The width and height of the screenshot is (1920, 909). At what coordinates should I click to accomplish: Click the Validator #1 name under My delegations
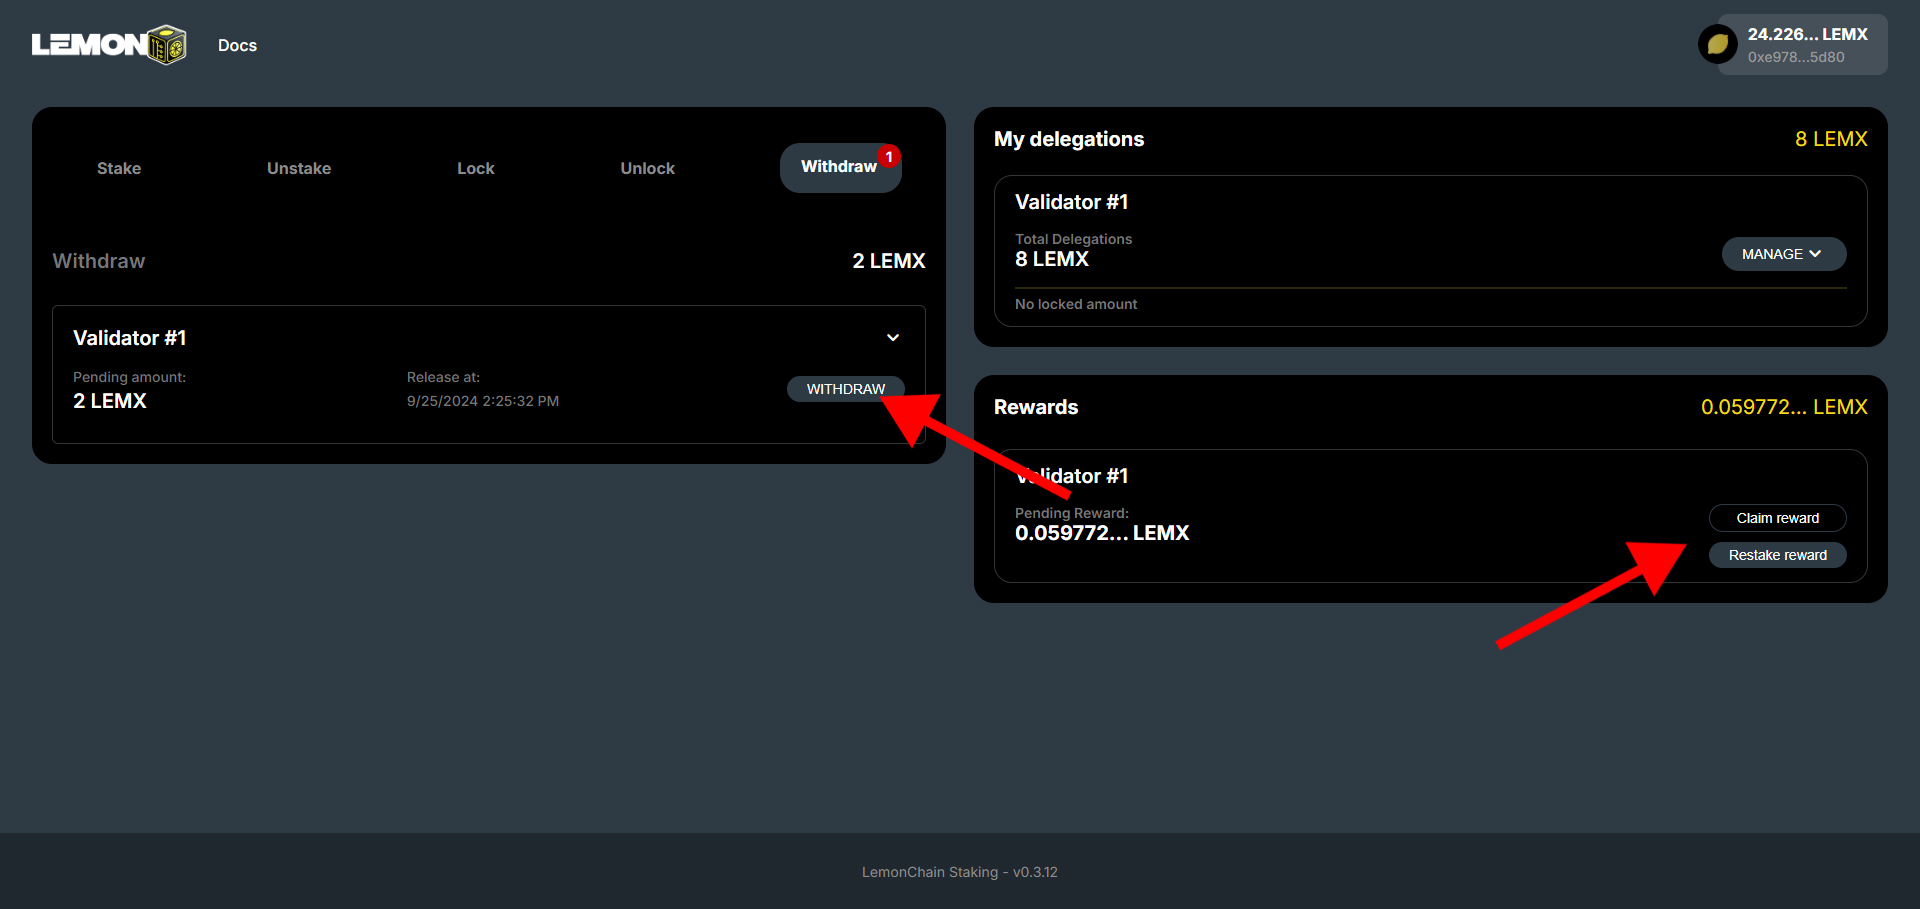point(1071,202)
